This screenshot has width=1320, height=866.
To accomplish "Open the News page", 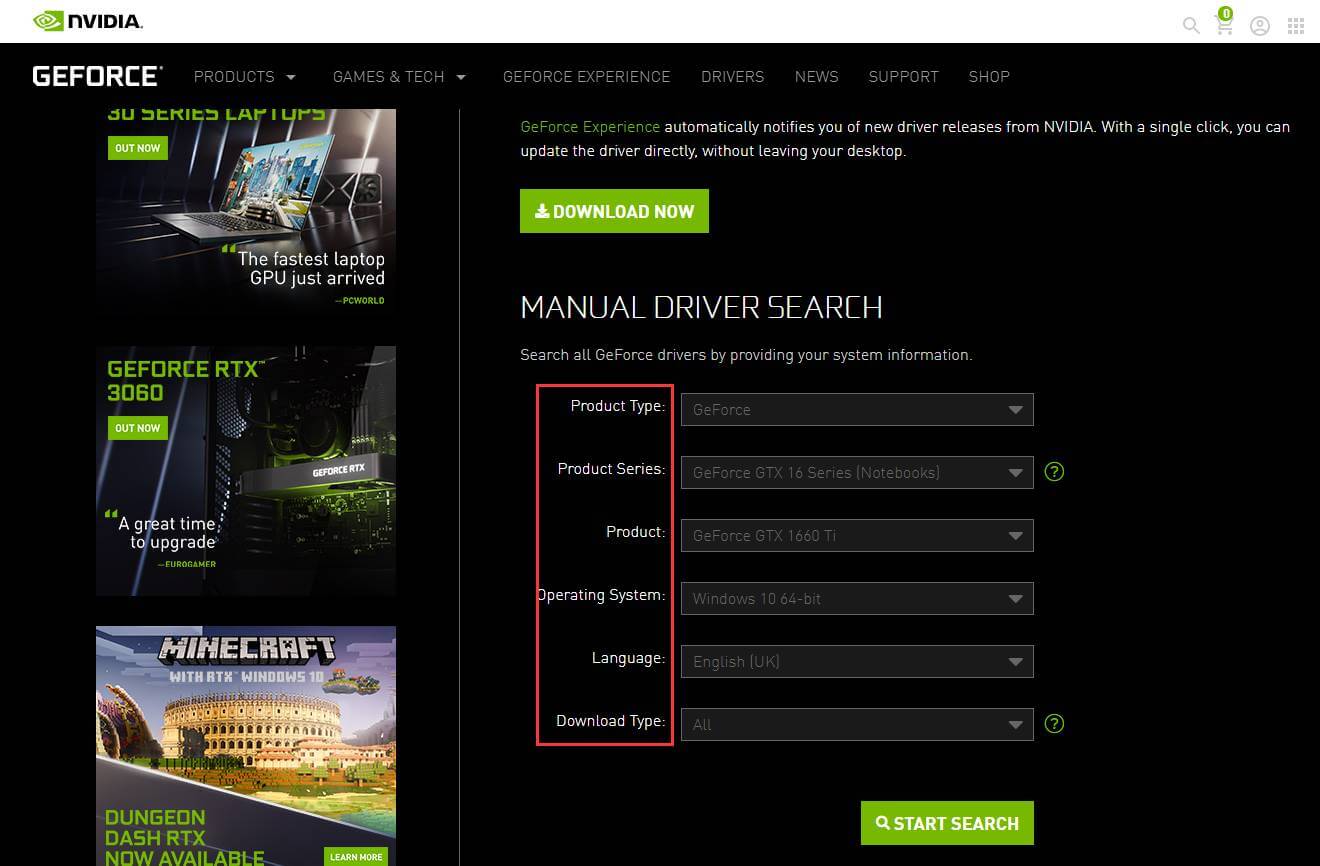I will tap(816, 77).
